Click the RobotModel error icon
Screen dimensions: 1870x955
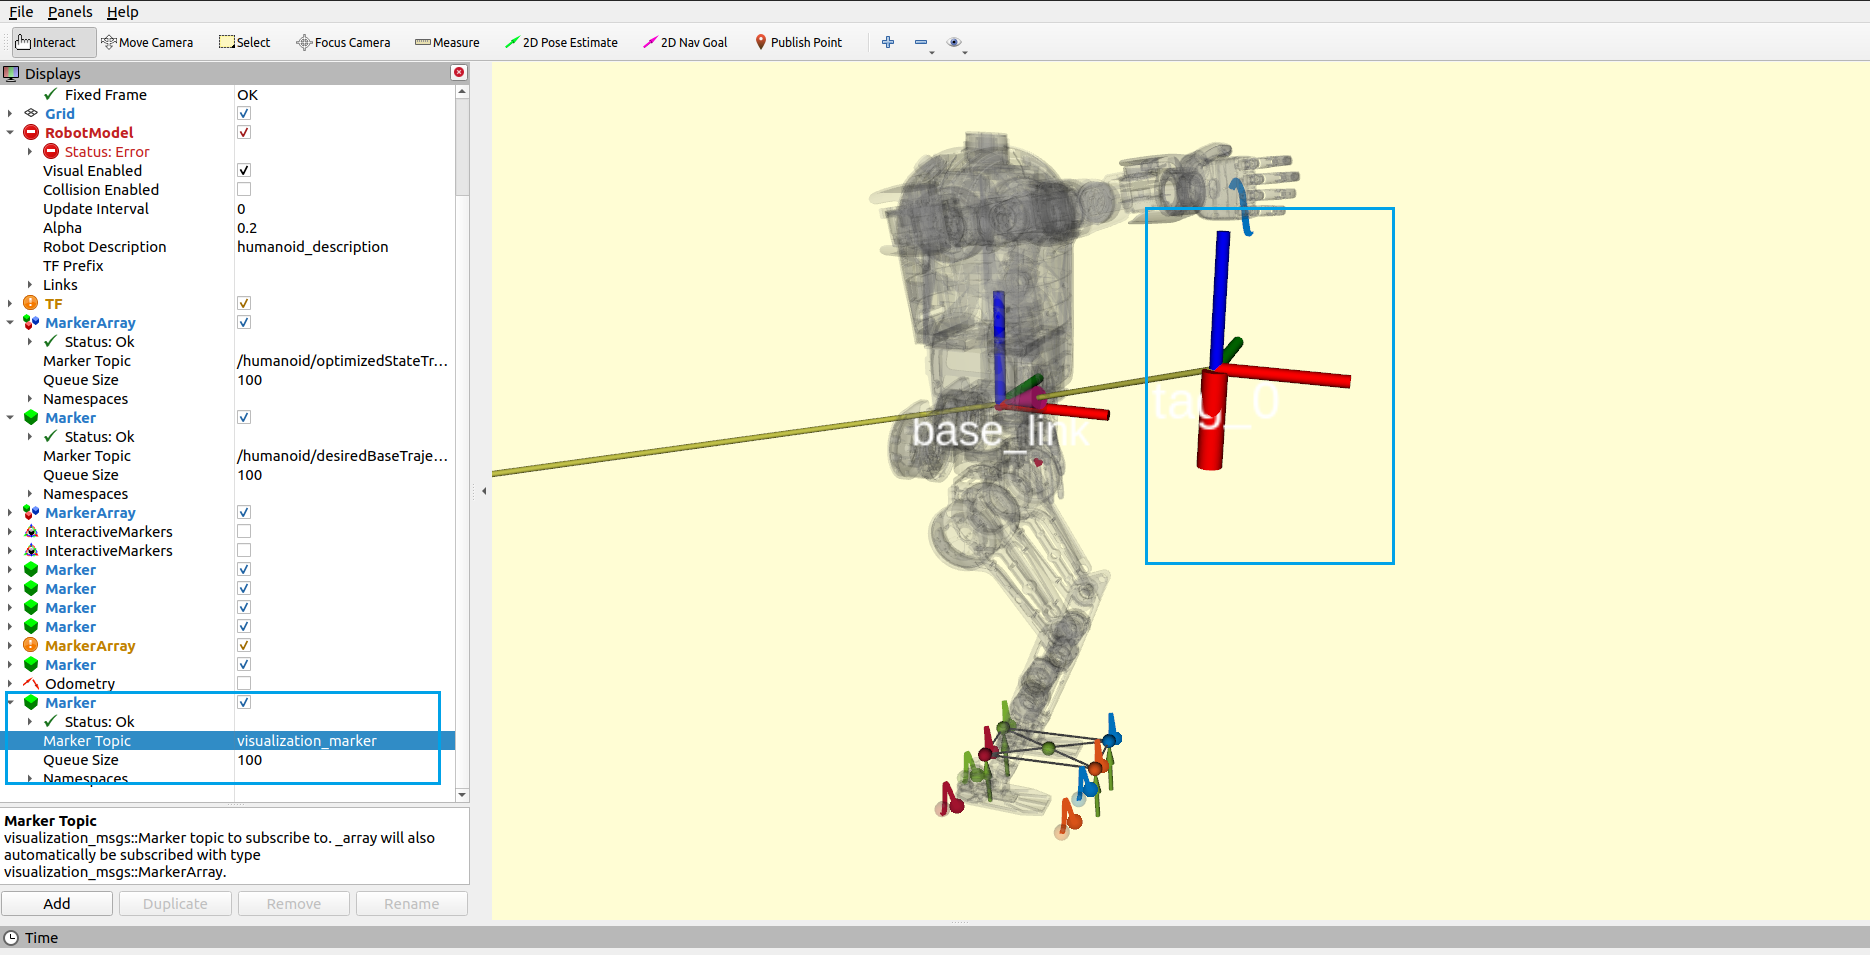pyautogui.click(x=31, y=132)
